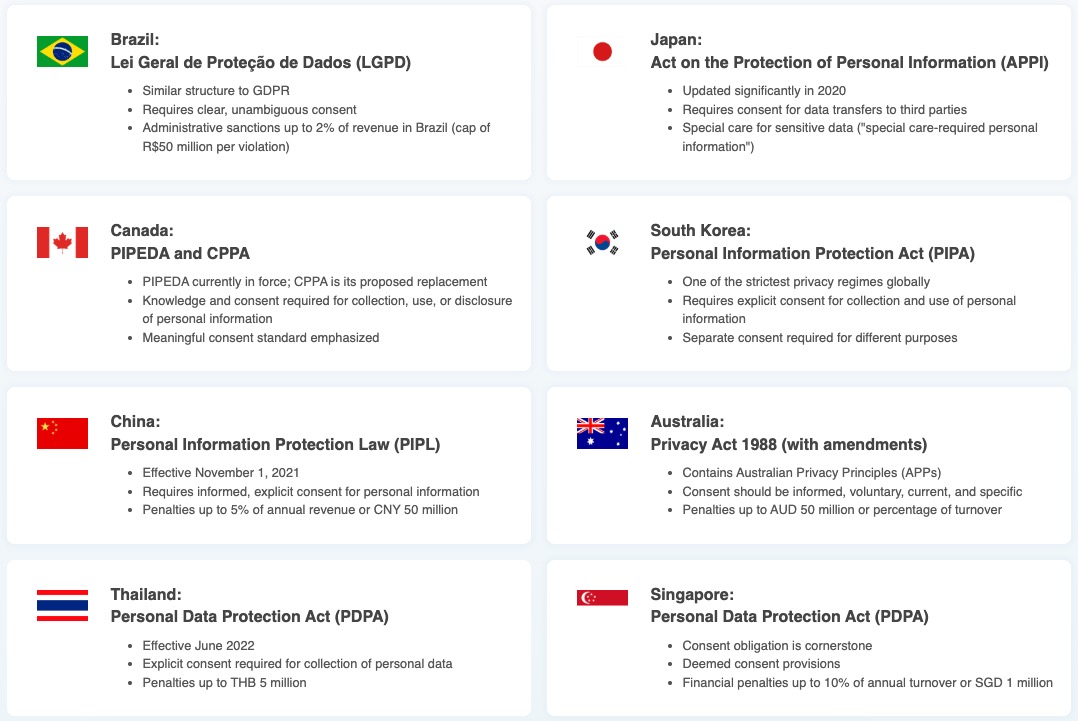Select the 'PIPEDA and CPPA' title

[x=180, y=253]
